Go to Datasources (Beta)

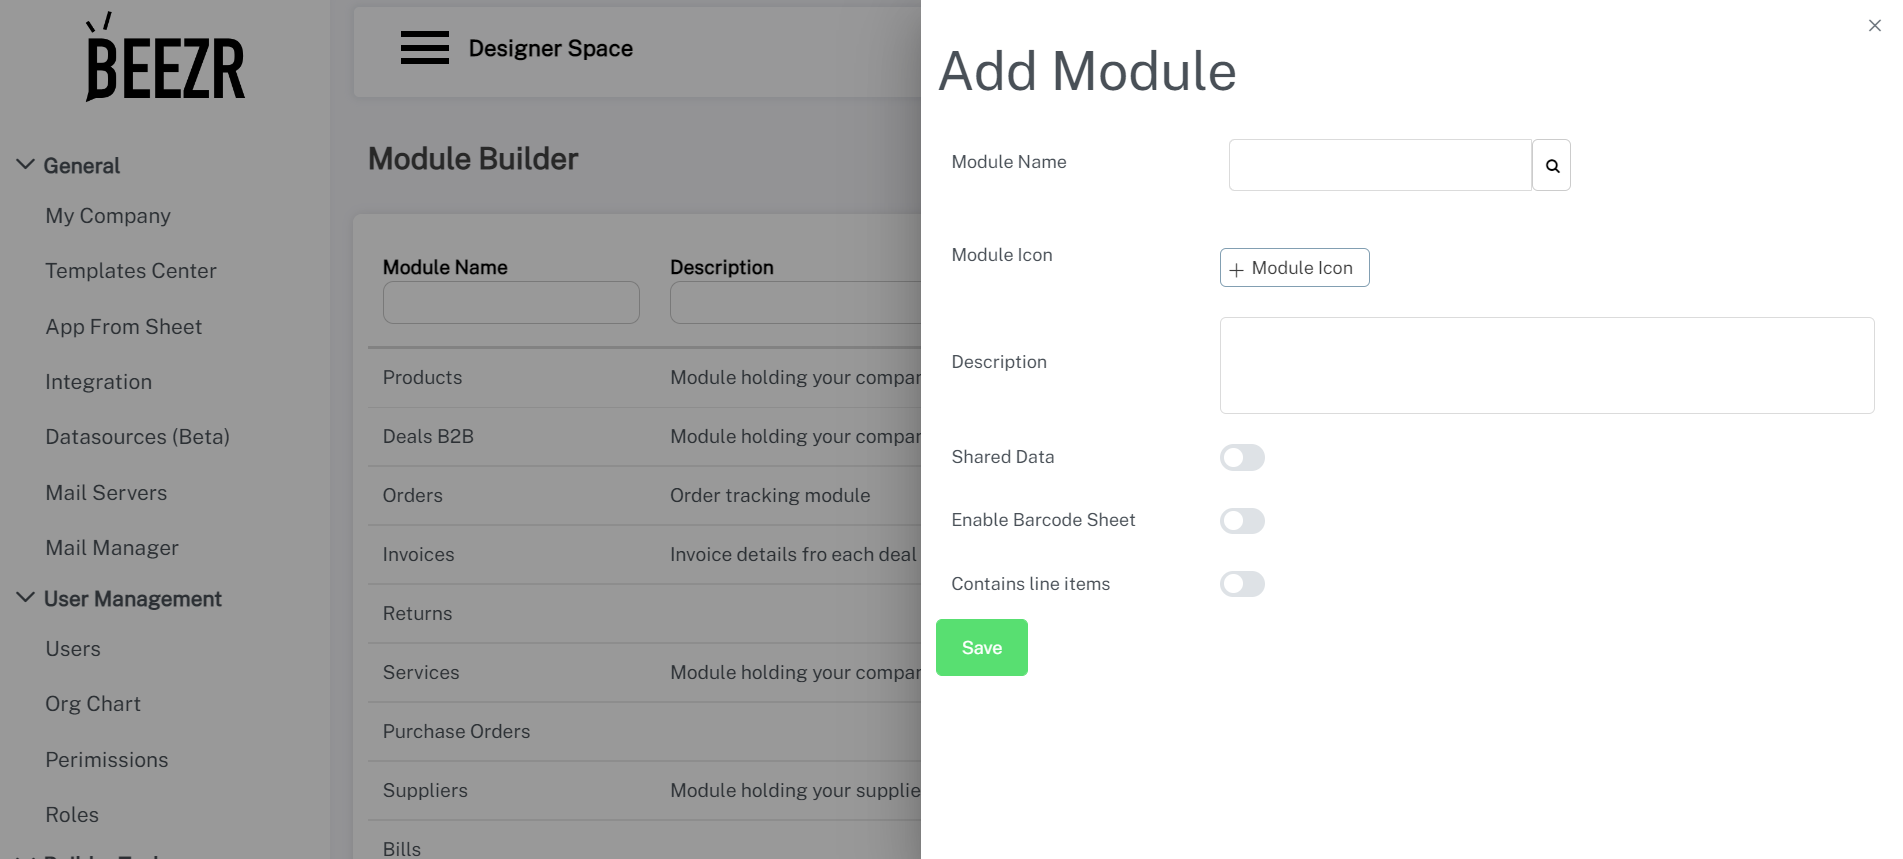[137, 437]
